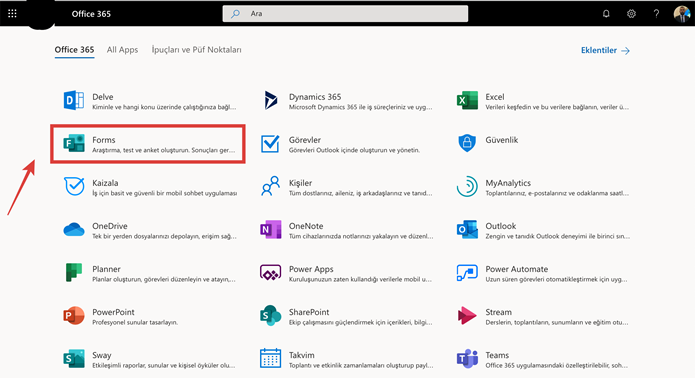695x378 pixels.
Task: Open the account profile picture
Action: (x=682, y=14)
